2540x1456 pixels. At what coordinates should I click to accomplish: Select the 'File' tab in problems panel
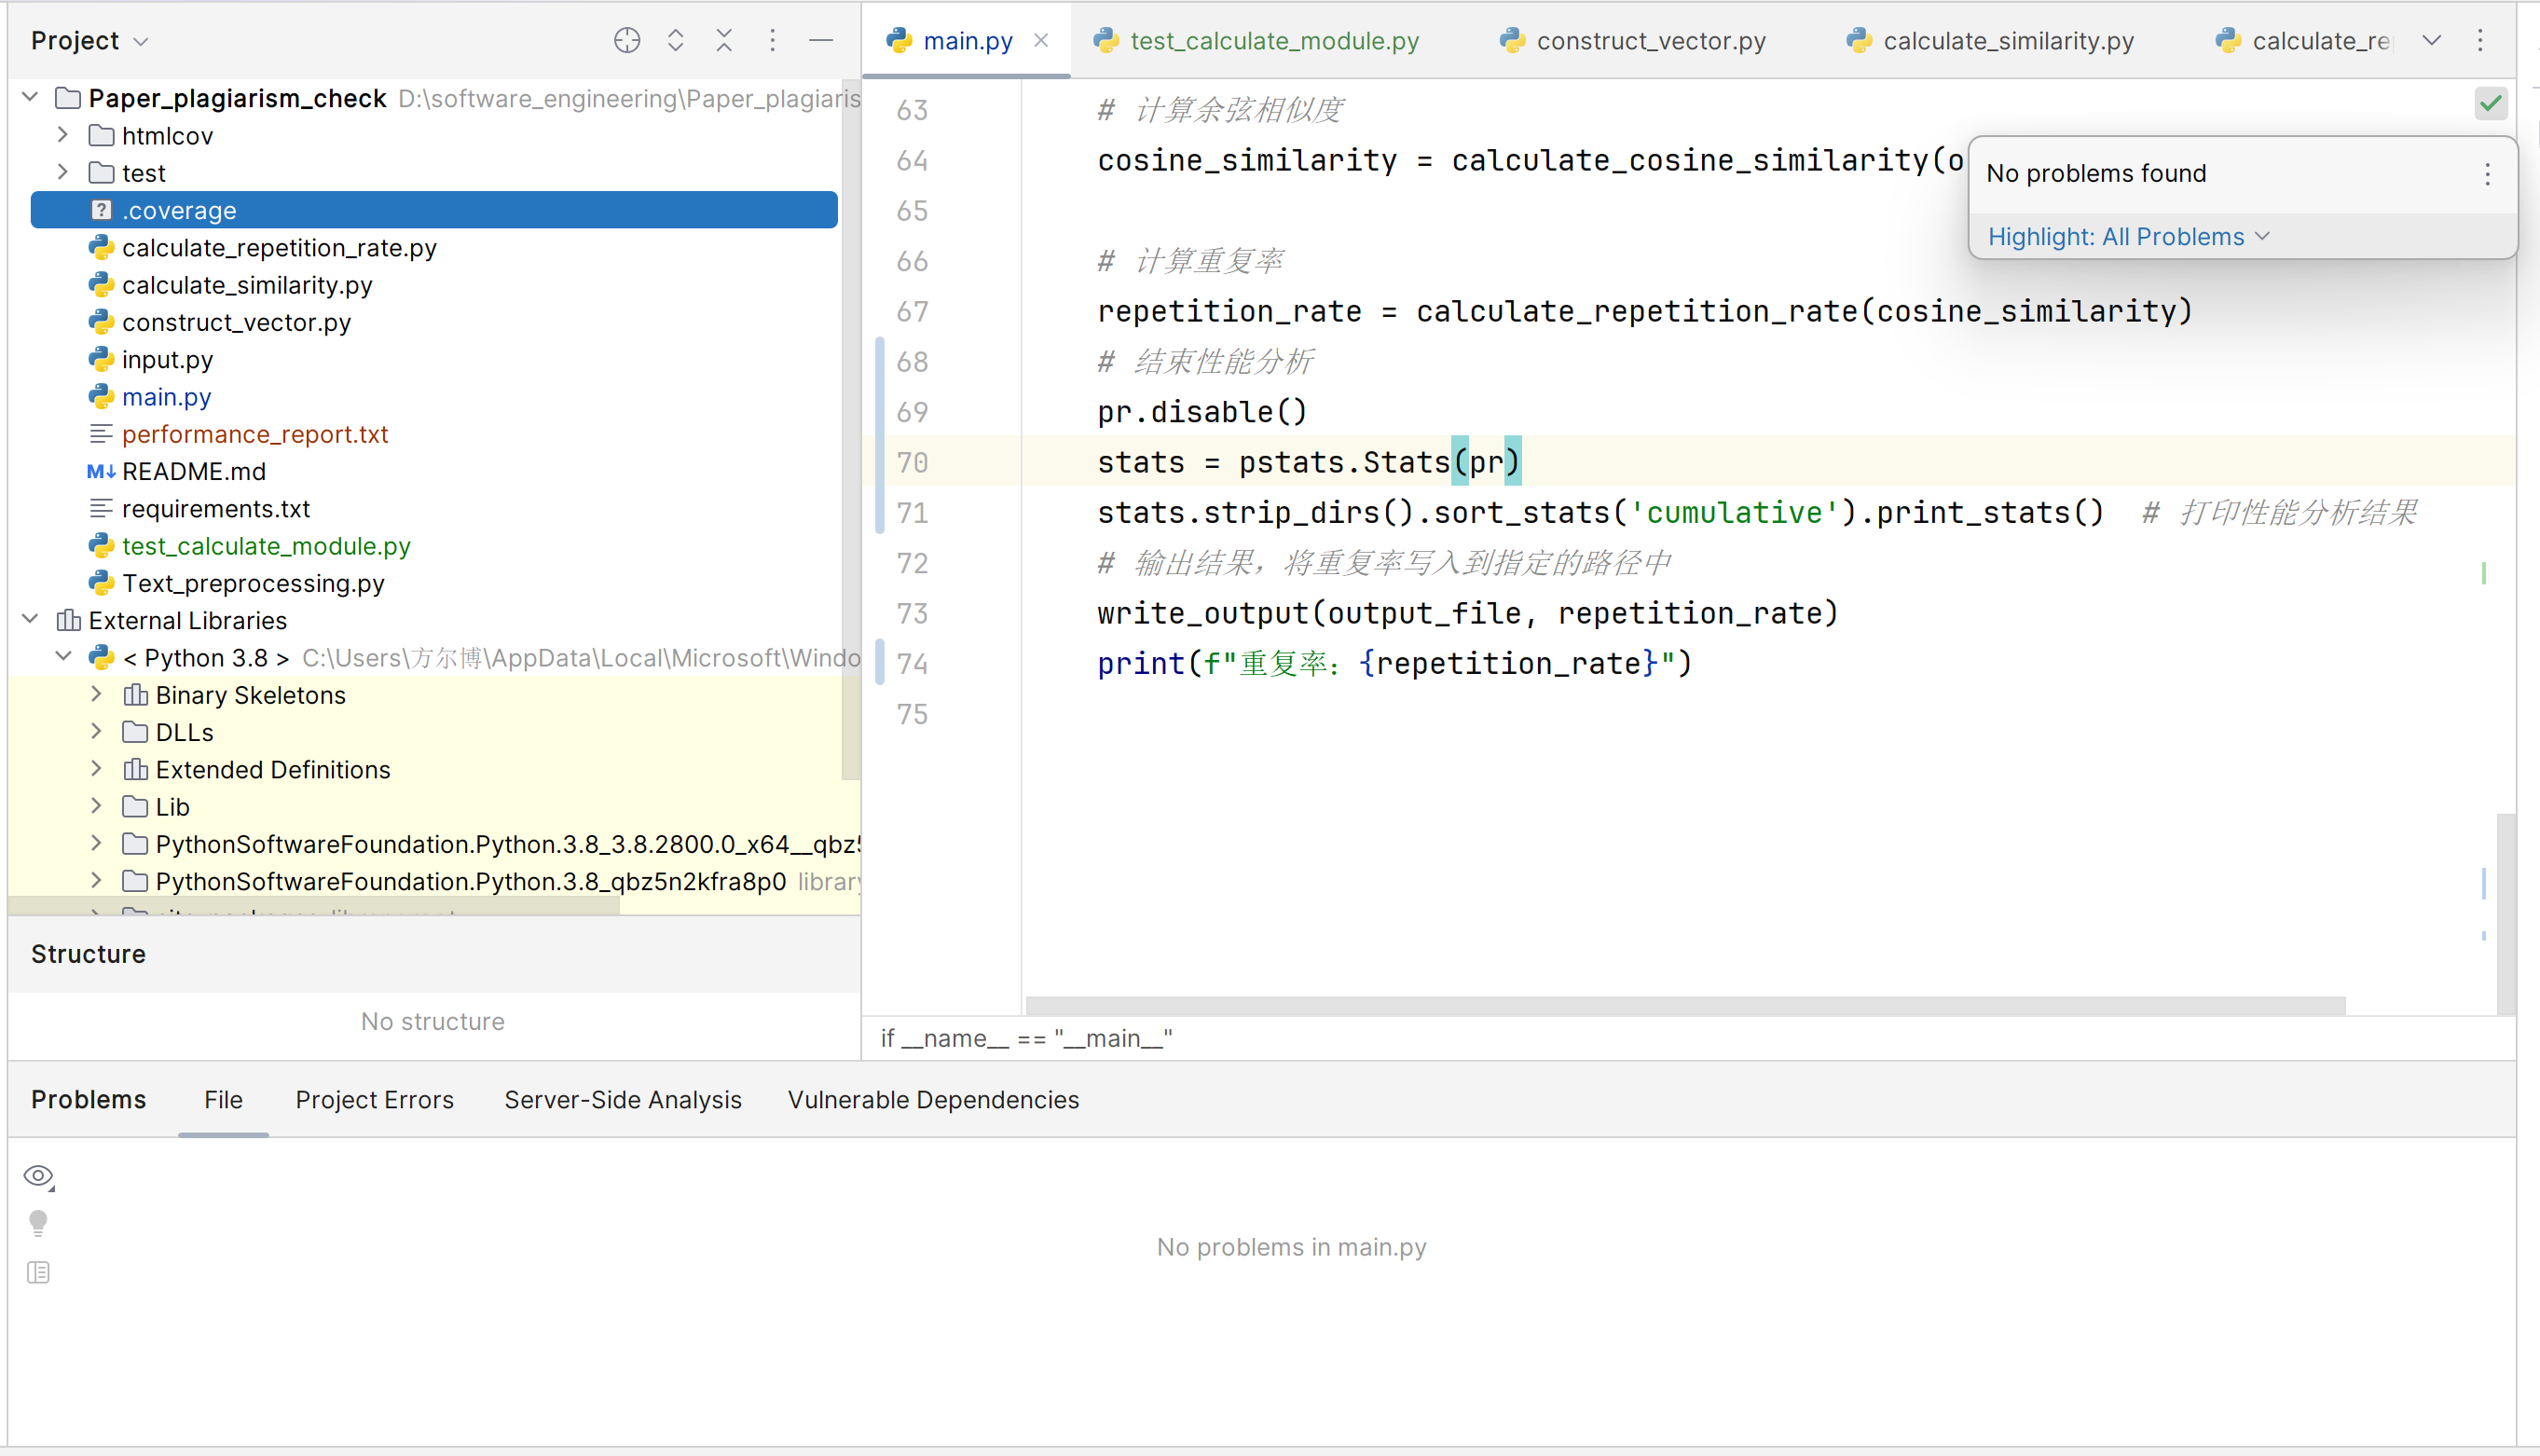(x=222, y=1100)
